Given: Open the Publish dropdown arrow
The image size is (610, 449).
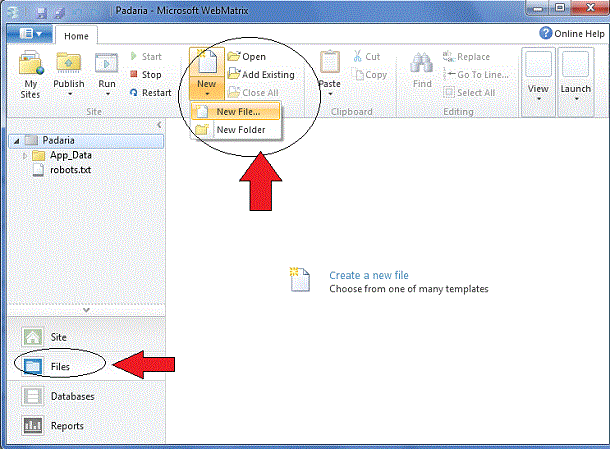Looking at the screenshot, I should pos(69,94).
